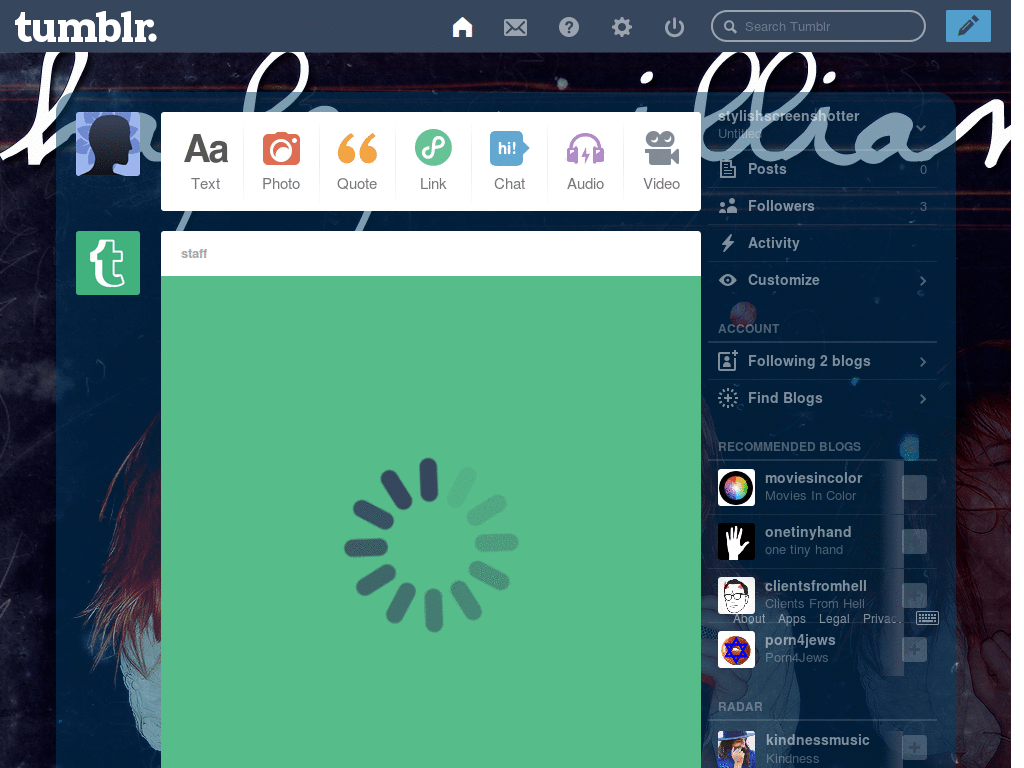Log out with the power icon
1024x768 pixels.
coord(674,27)
